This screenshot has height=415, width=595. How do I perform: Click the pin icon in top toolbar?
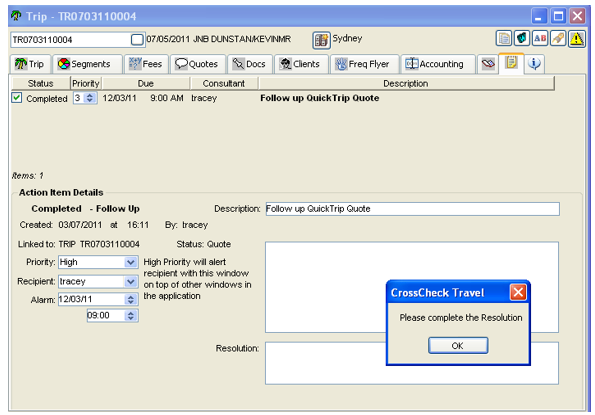[x=558, y=38]
